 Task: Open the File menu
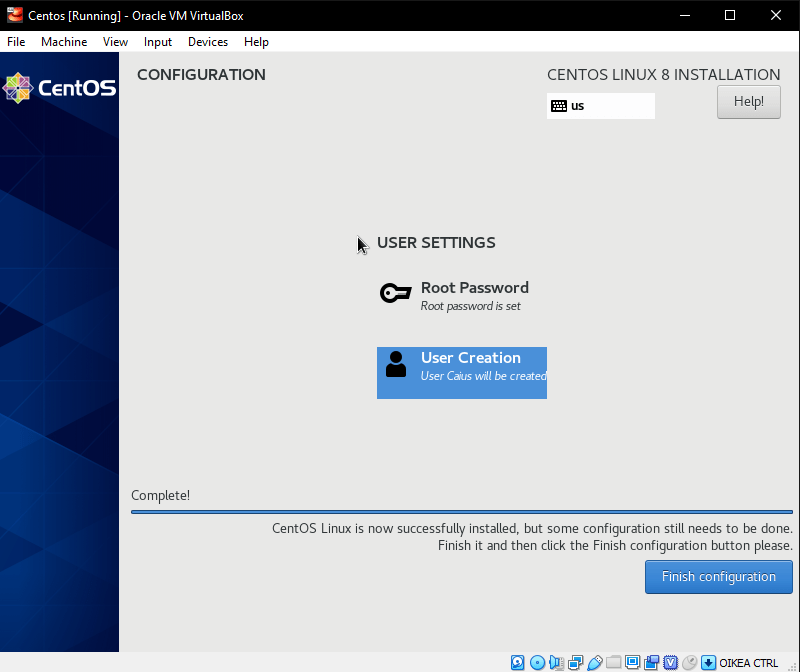coord(16,42)
